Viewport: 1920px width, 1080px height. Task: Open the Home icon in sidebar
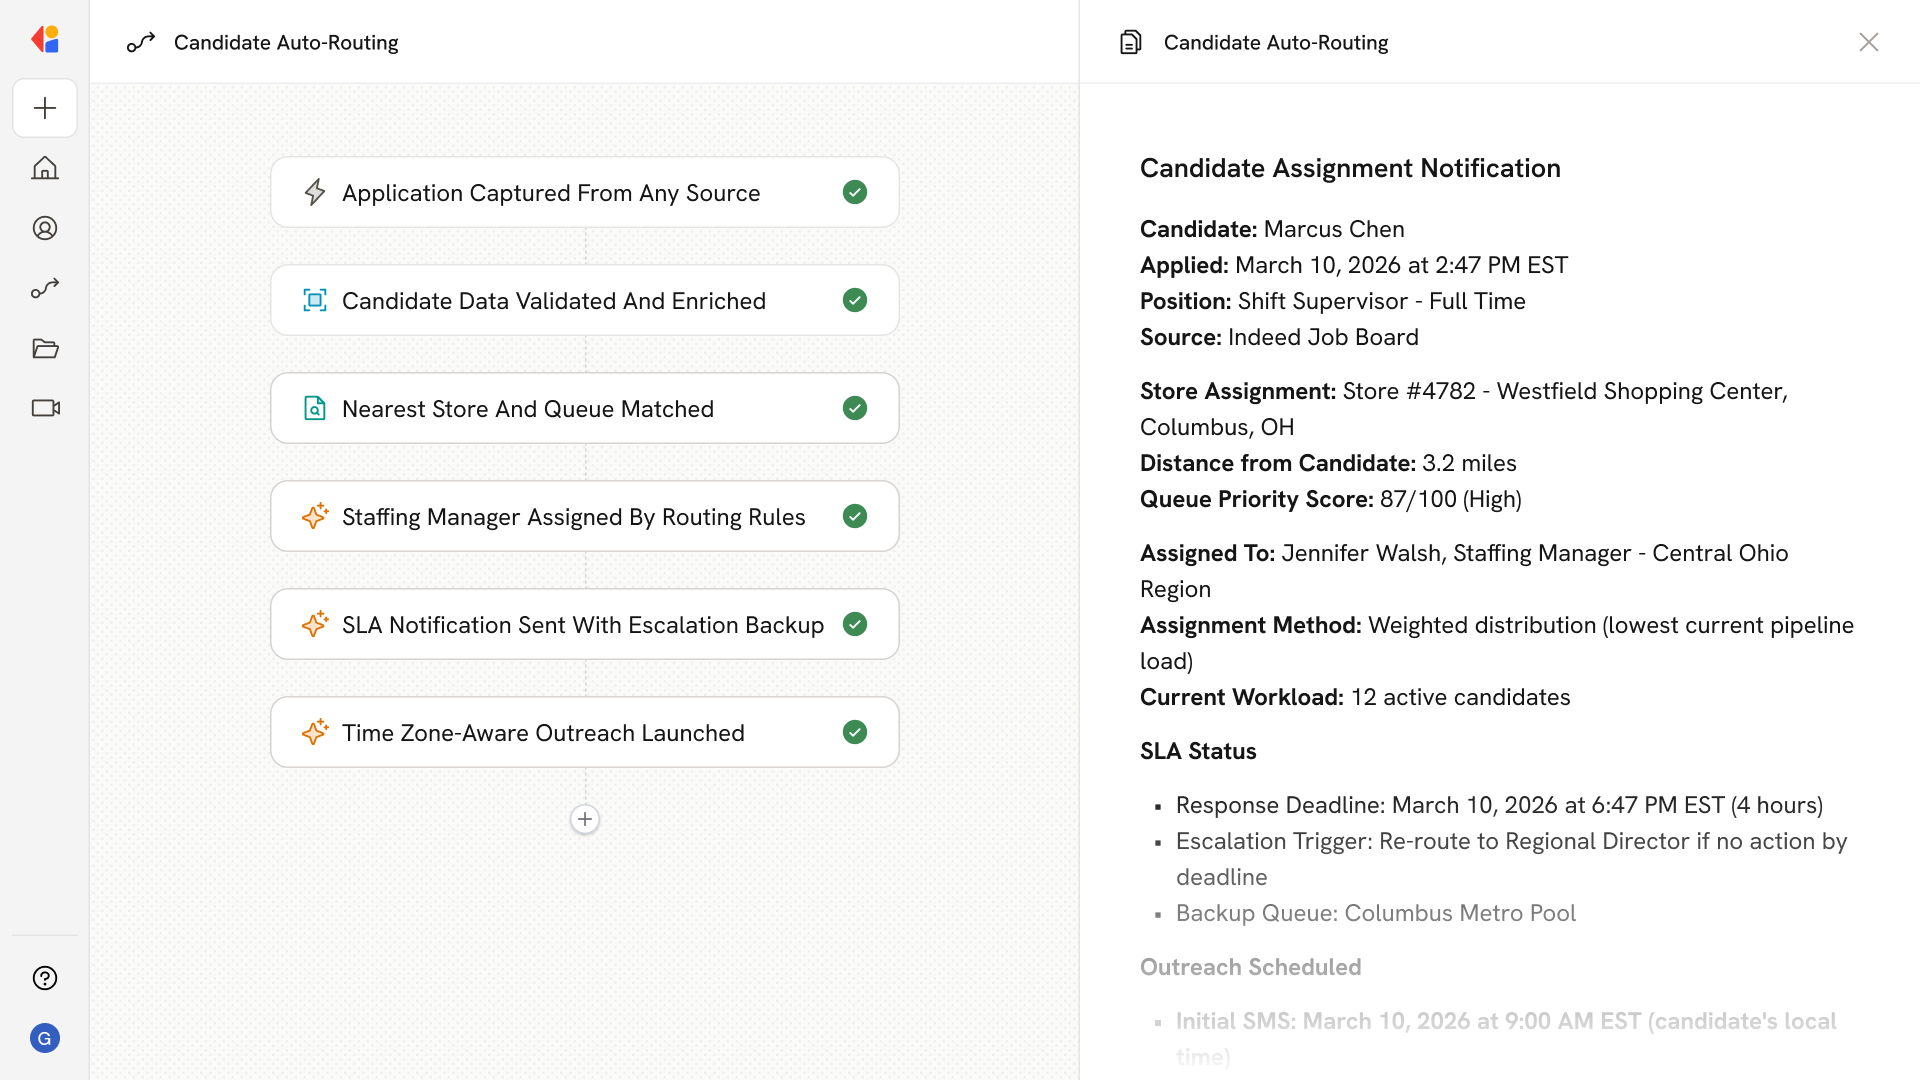(45, 168)
